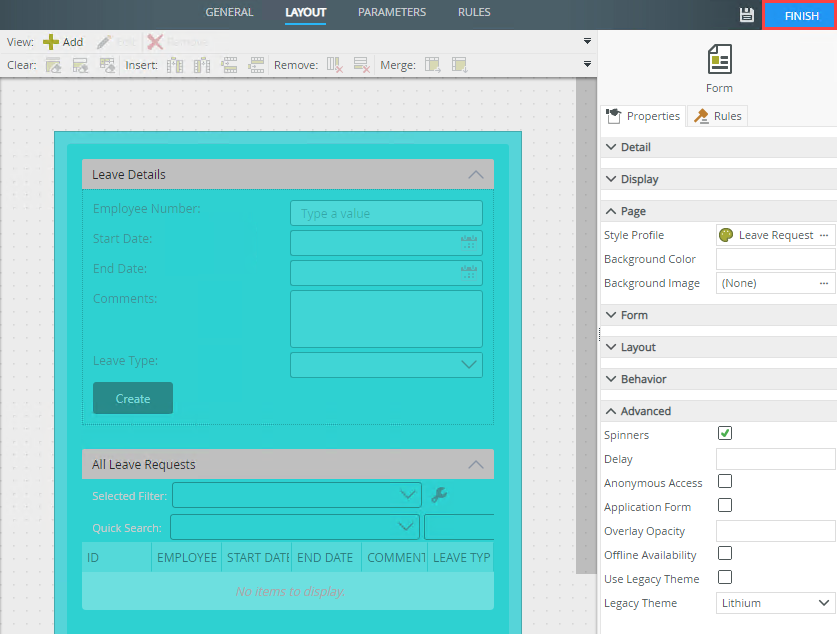Image resolution: width=837 pixels, height=634 pixels.
Task: Click the Remove row icon
Action: coord(362,65)
